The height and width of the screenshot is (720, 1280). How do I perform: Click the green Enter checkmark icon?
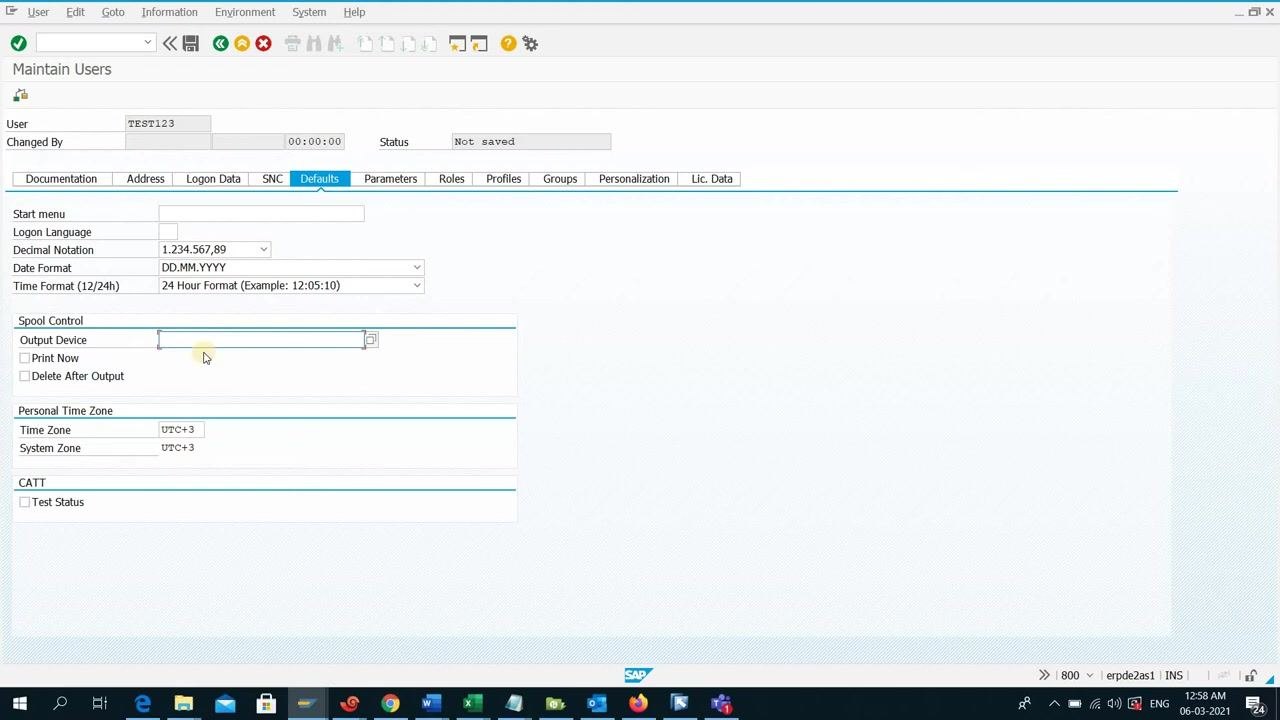pos(18,43)
